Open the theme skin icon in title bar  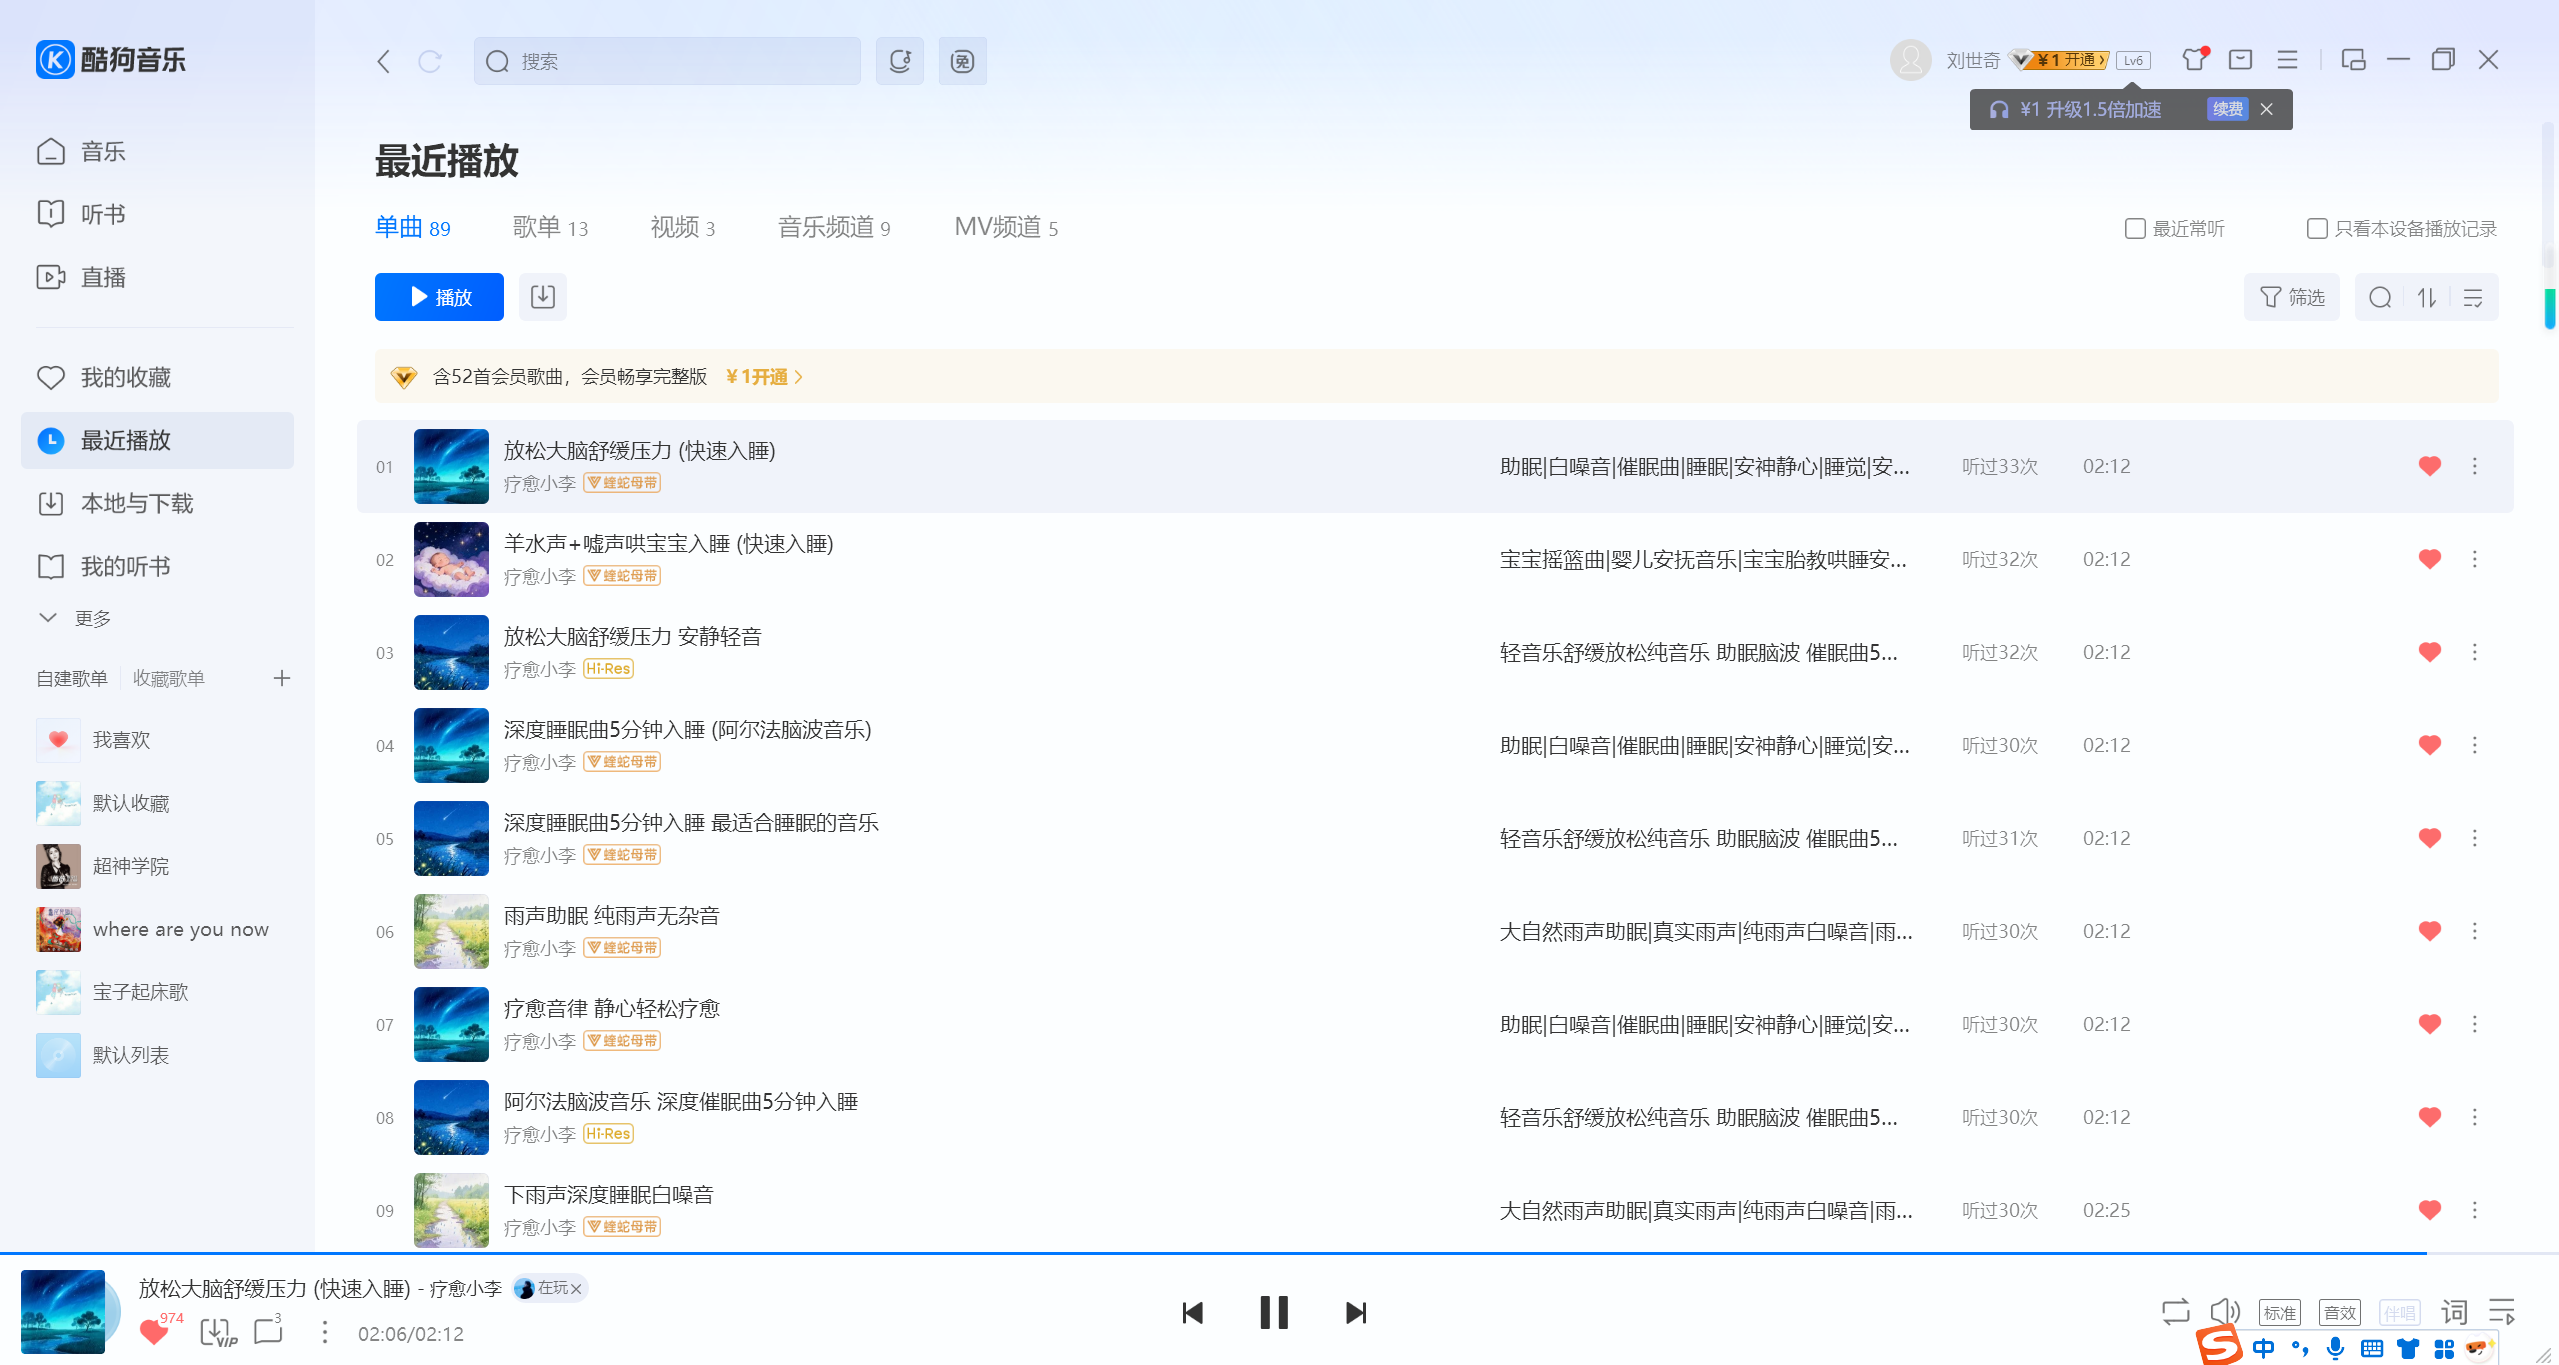coord(2193,60)
